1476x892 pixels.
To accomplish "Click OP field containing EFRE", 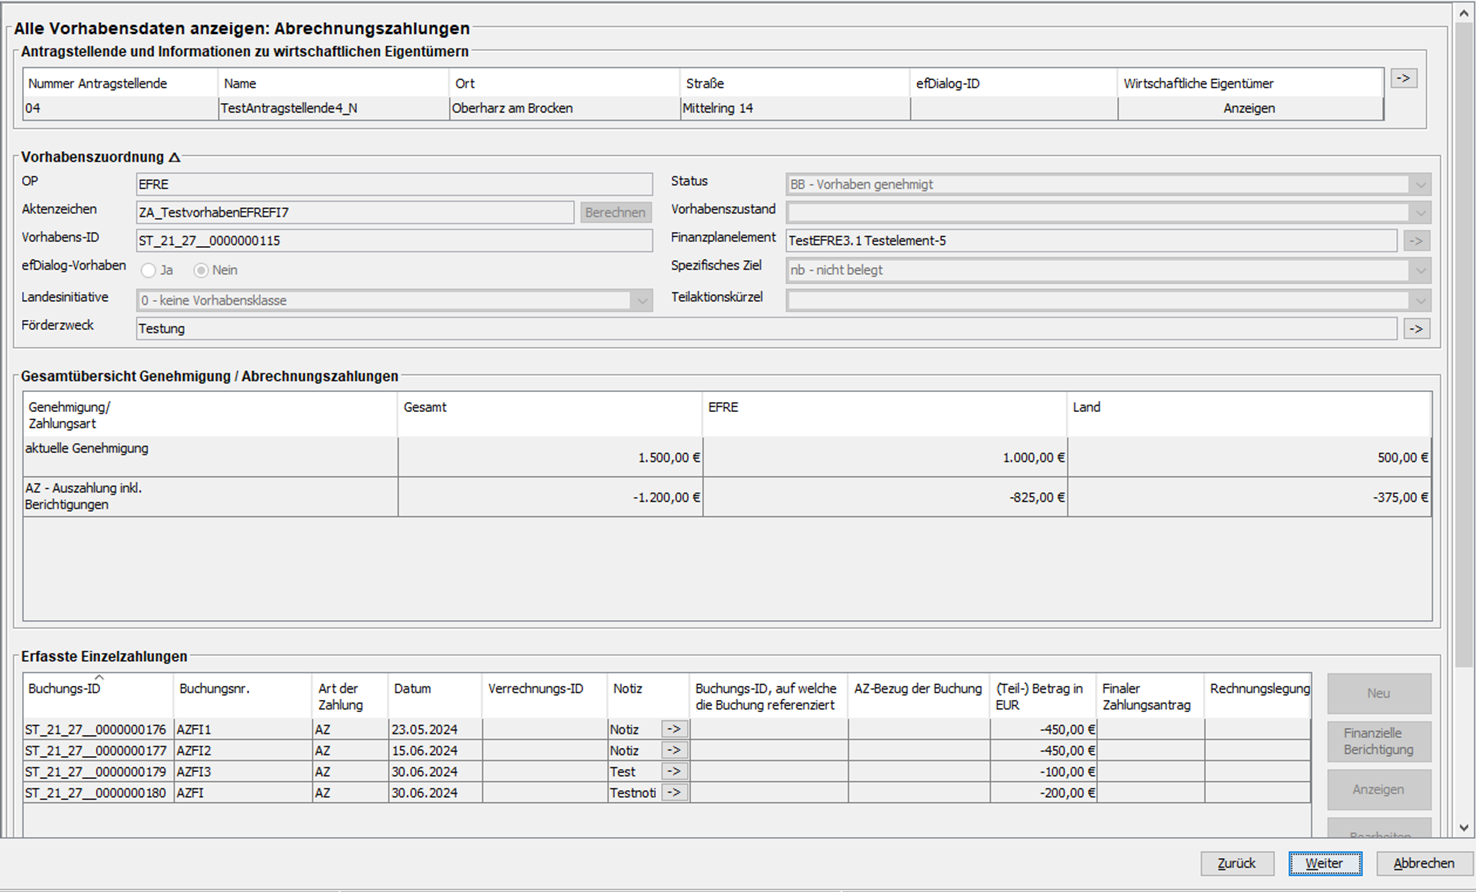I will pos(394,185).
